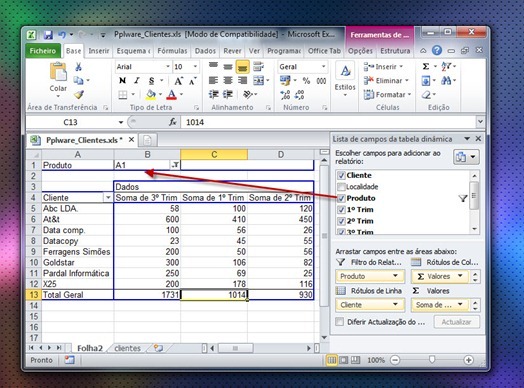Click the font color A icon
Viewport: 524px width, 388px height.
point(171,95)
